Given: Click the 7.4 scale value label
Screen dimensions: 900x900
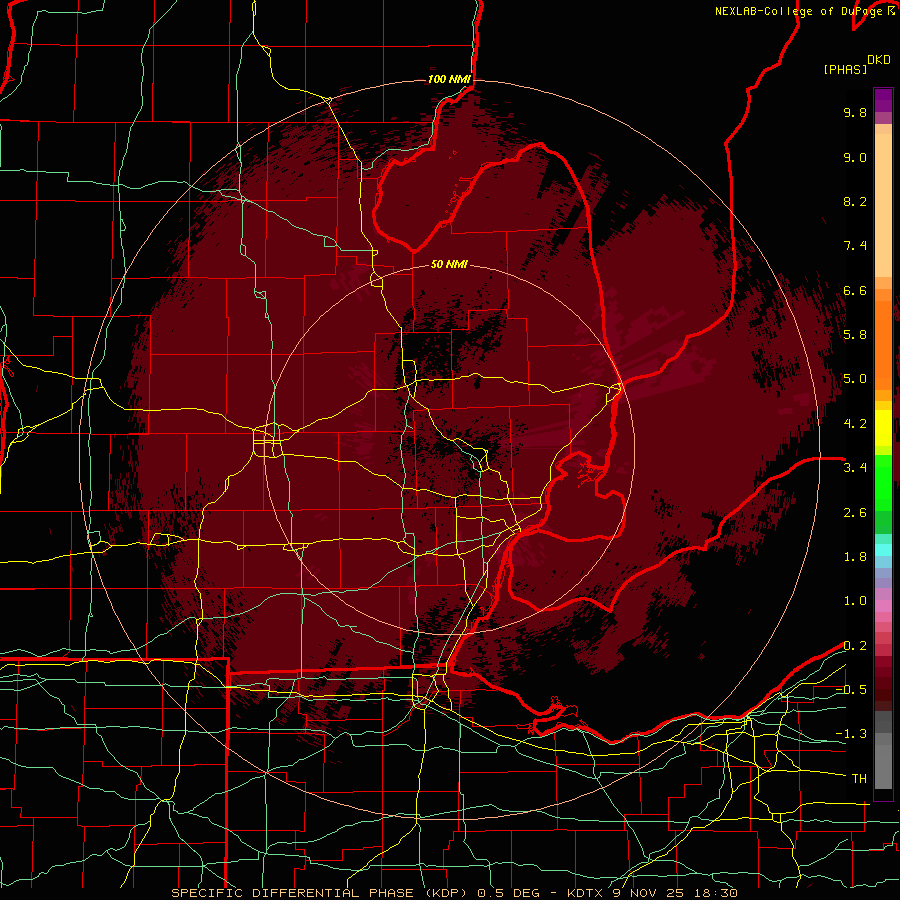Looking at the screenshot, I should pos(855,246).
